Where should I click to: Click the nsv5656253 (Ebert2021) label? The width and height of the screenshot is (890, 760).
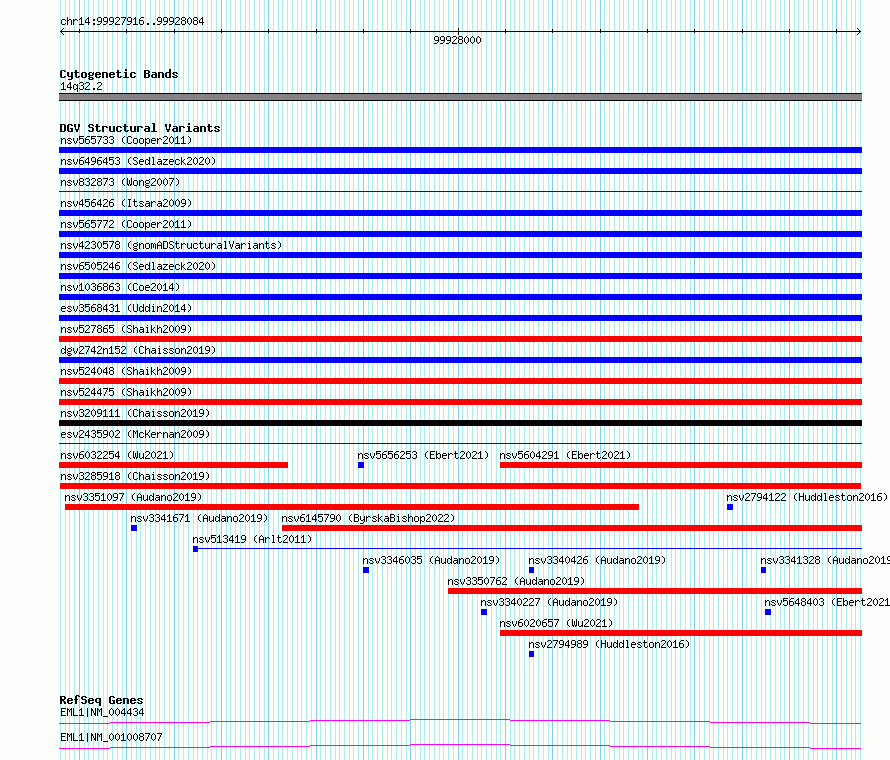tap(423, 455)
